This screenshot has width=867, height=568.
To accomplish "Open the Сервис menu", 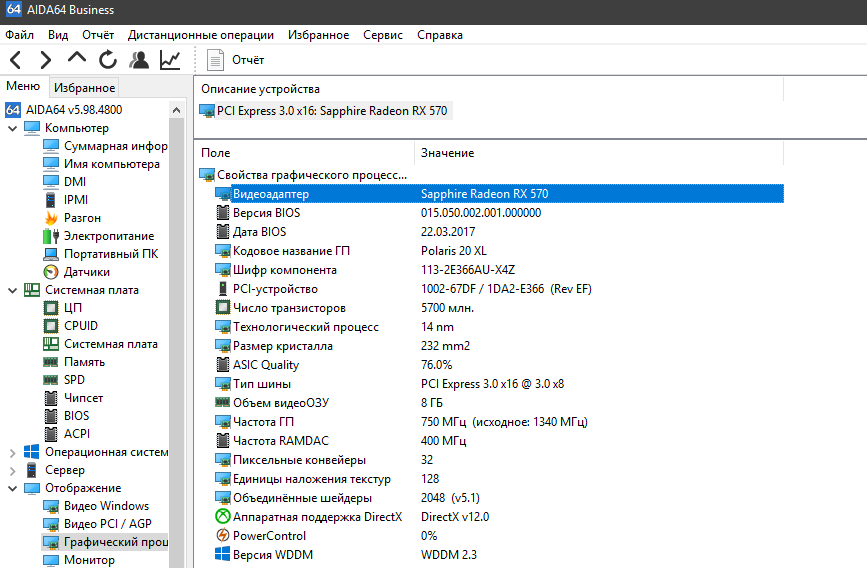I will coord(383,35).
